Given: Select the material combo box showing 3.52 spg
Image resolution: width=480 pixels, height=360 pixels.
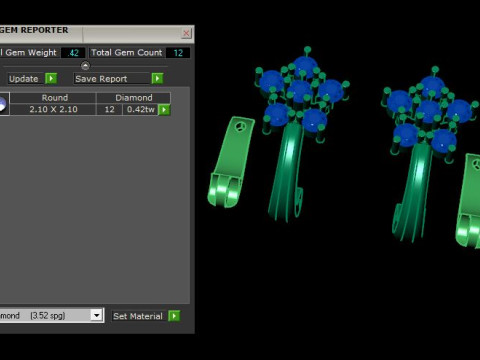Looking at the screenshot, I should [51, 315].
